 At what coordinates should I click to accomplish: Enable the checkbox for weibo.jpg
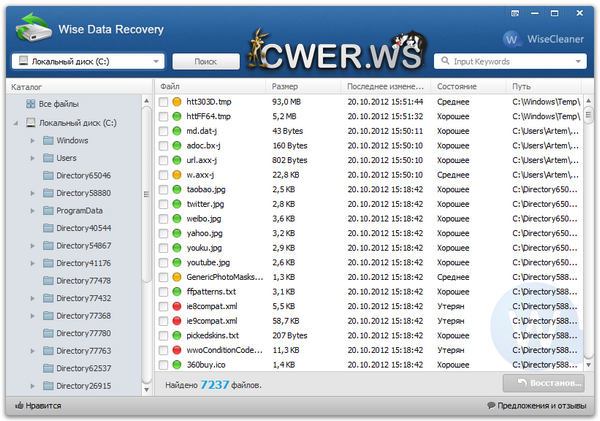[163, 219]
